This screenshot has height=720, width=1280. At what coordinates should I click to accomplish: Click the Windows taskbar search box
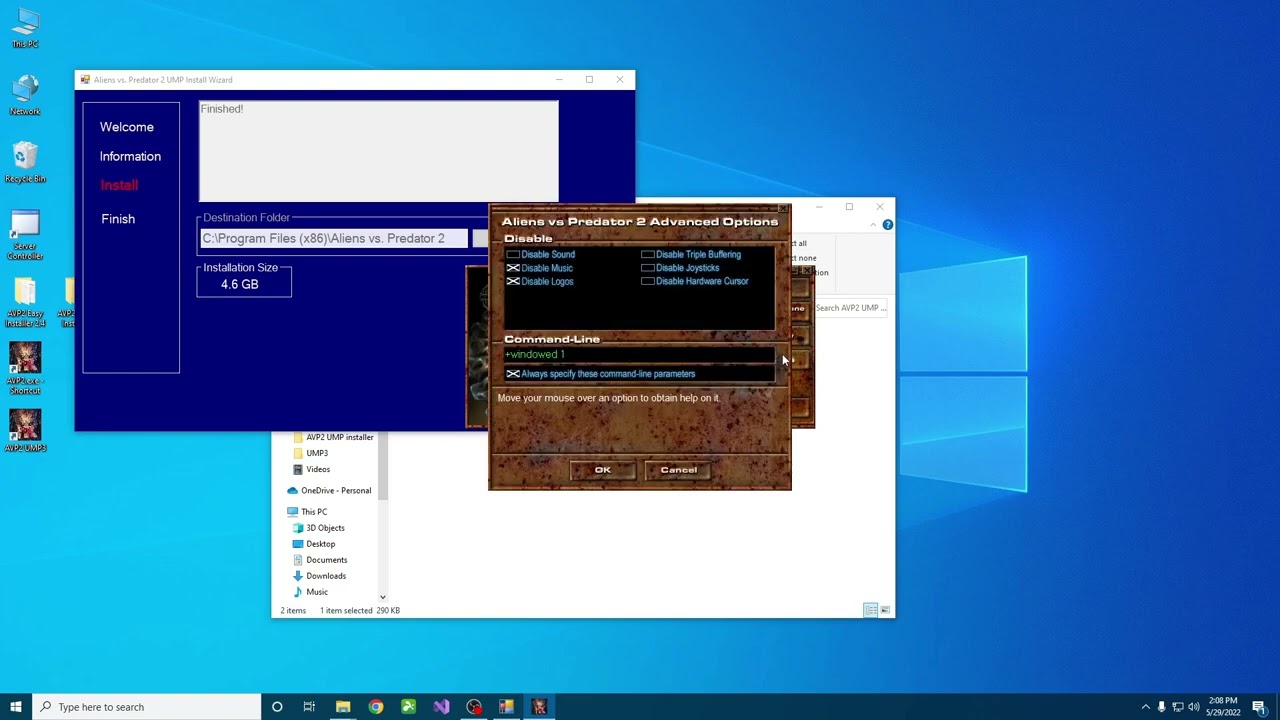tap(147, 707)
